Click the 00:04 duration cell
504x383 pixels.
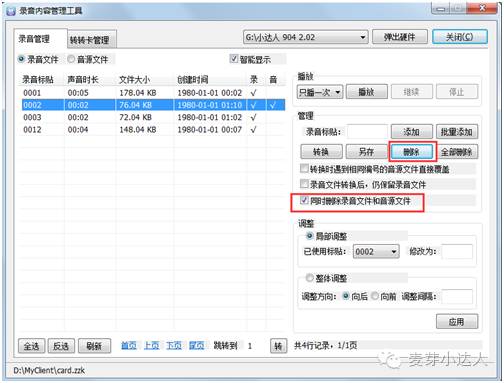tap(78, 129)
